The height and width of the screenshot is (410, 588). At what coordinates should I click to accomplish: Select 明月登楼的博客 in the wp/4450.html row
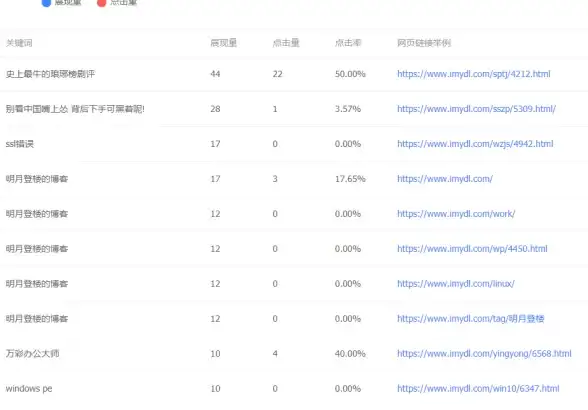pos(37,249)
